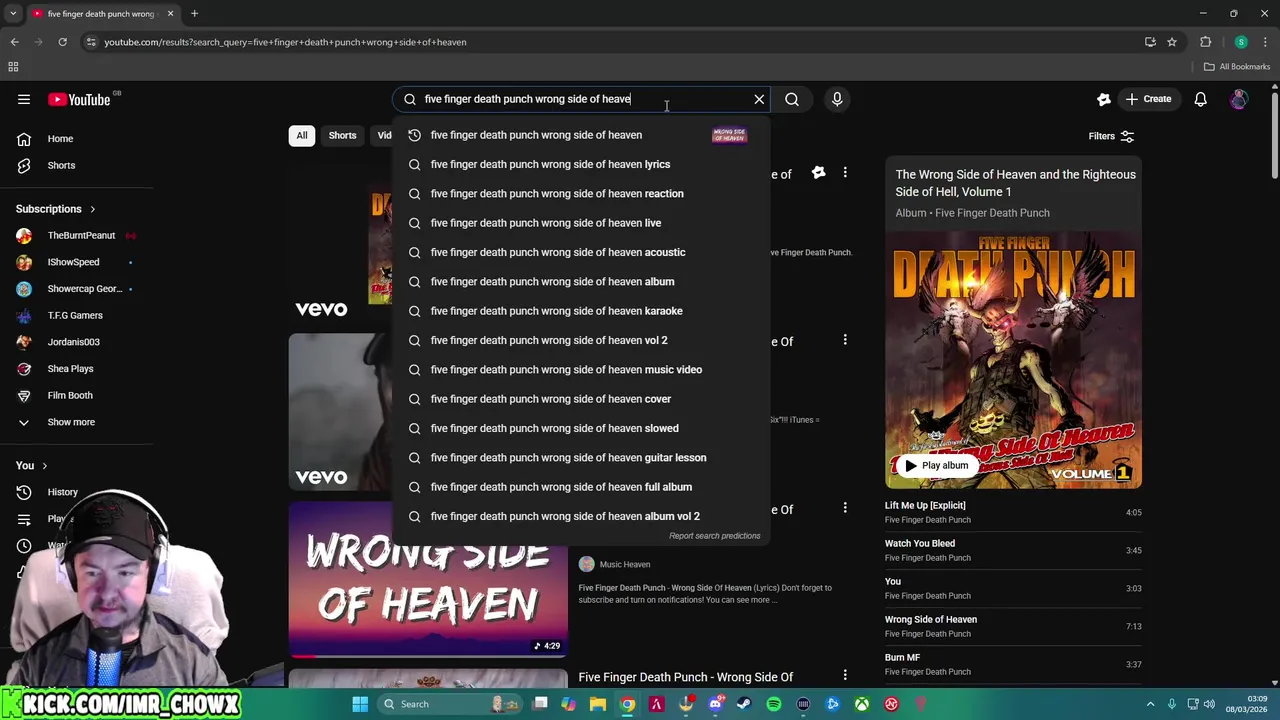Expand Show more subscriptions
The height and width of the screenshot is (720, 1280).
[x=70, y=422]
